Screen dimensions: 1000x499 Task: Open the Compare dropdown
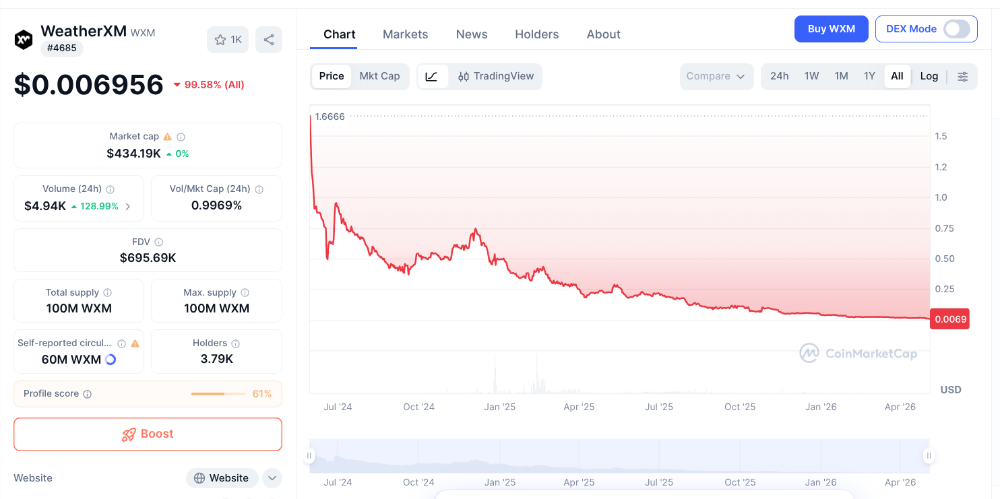click(716, 77)
